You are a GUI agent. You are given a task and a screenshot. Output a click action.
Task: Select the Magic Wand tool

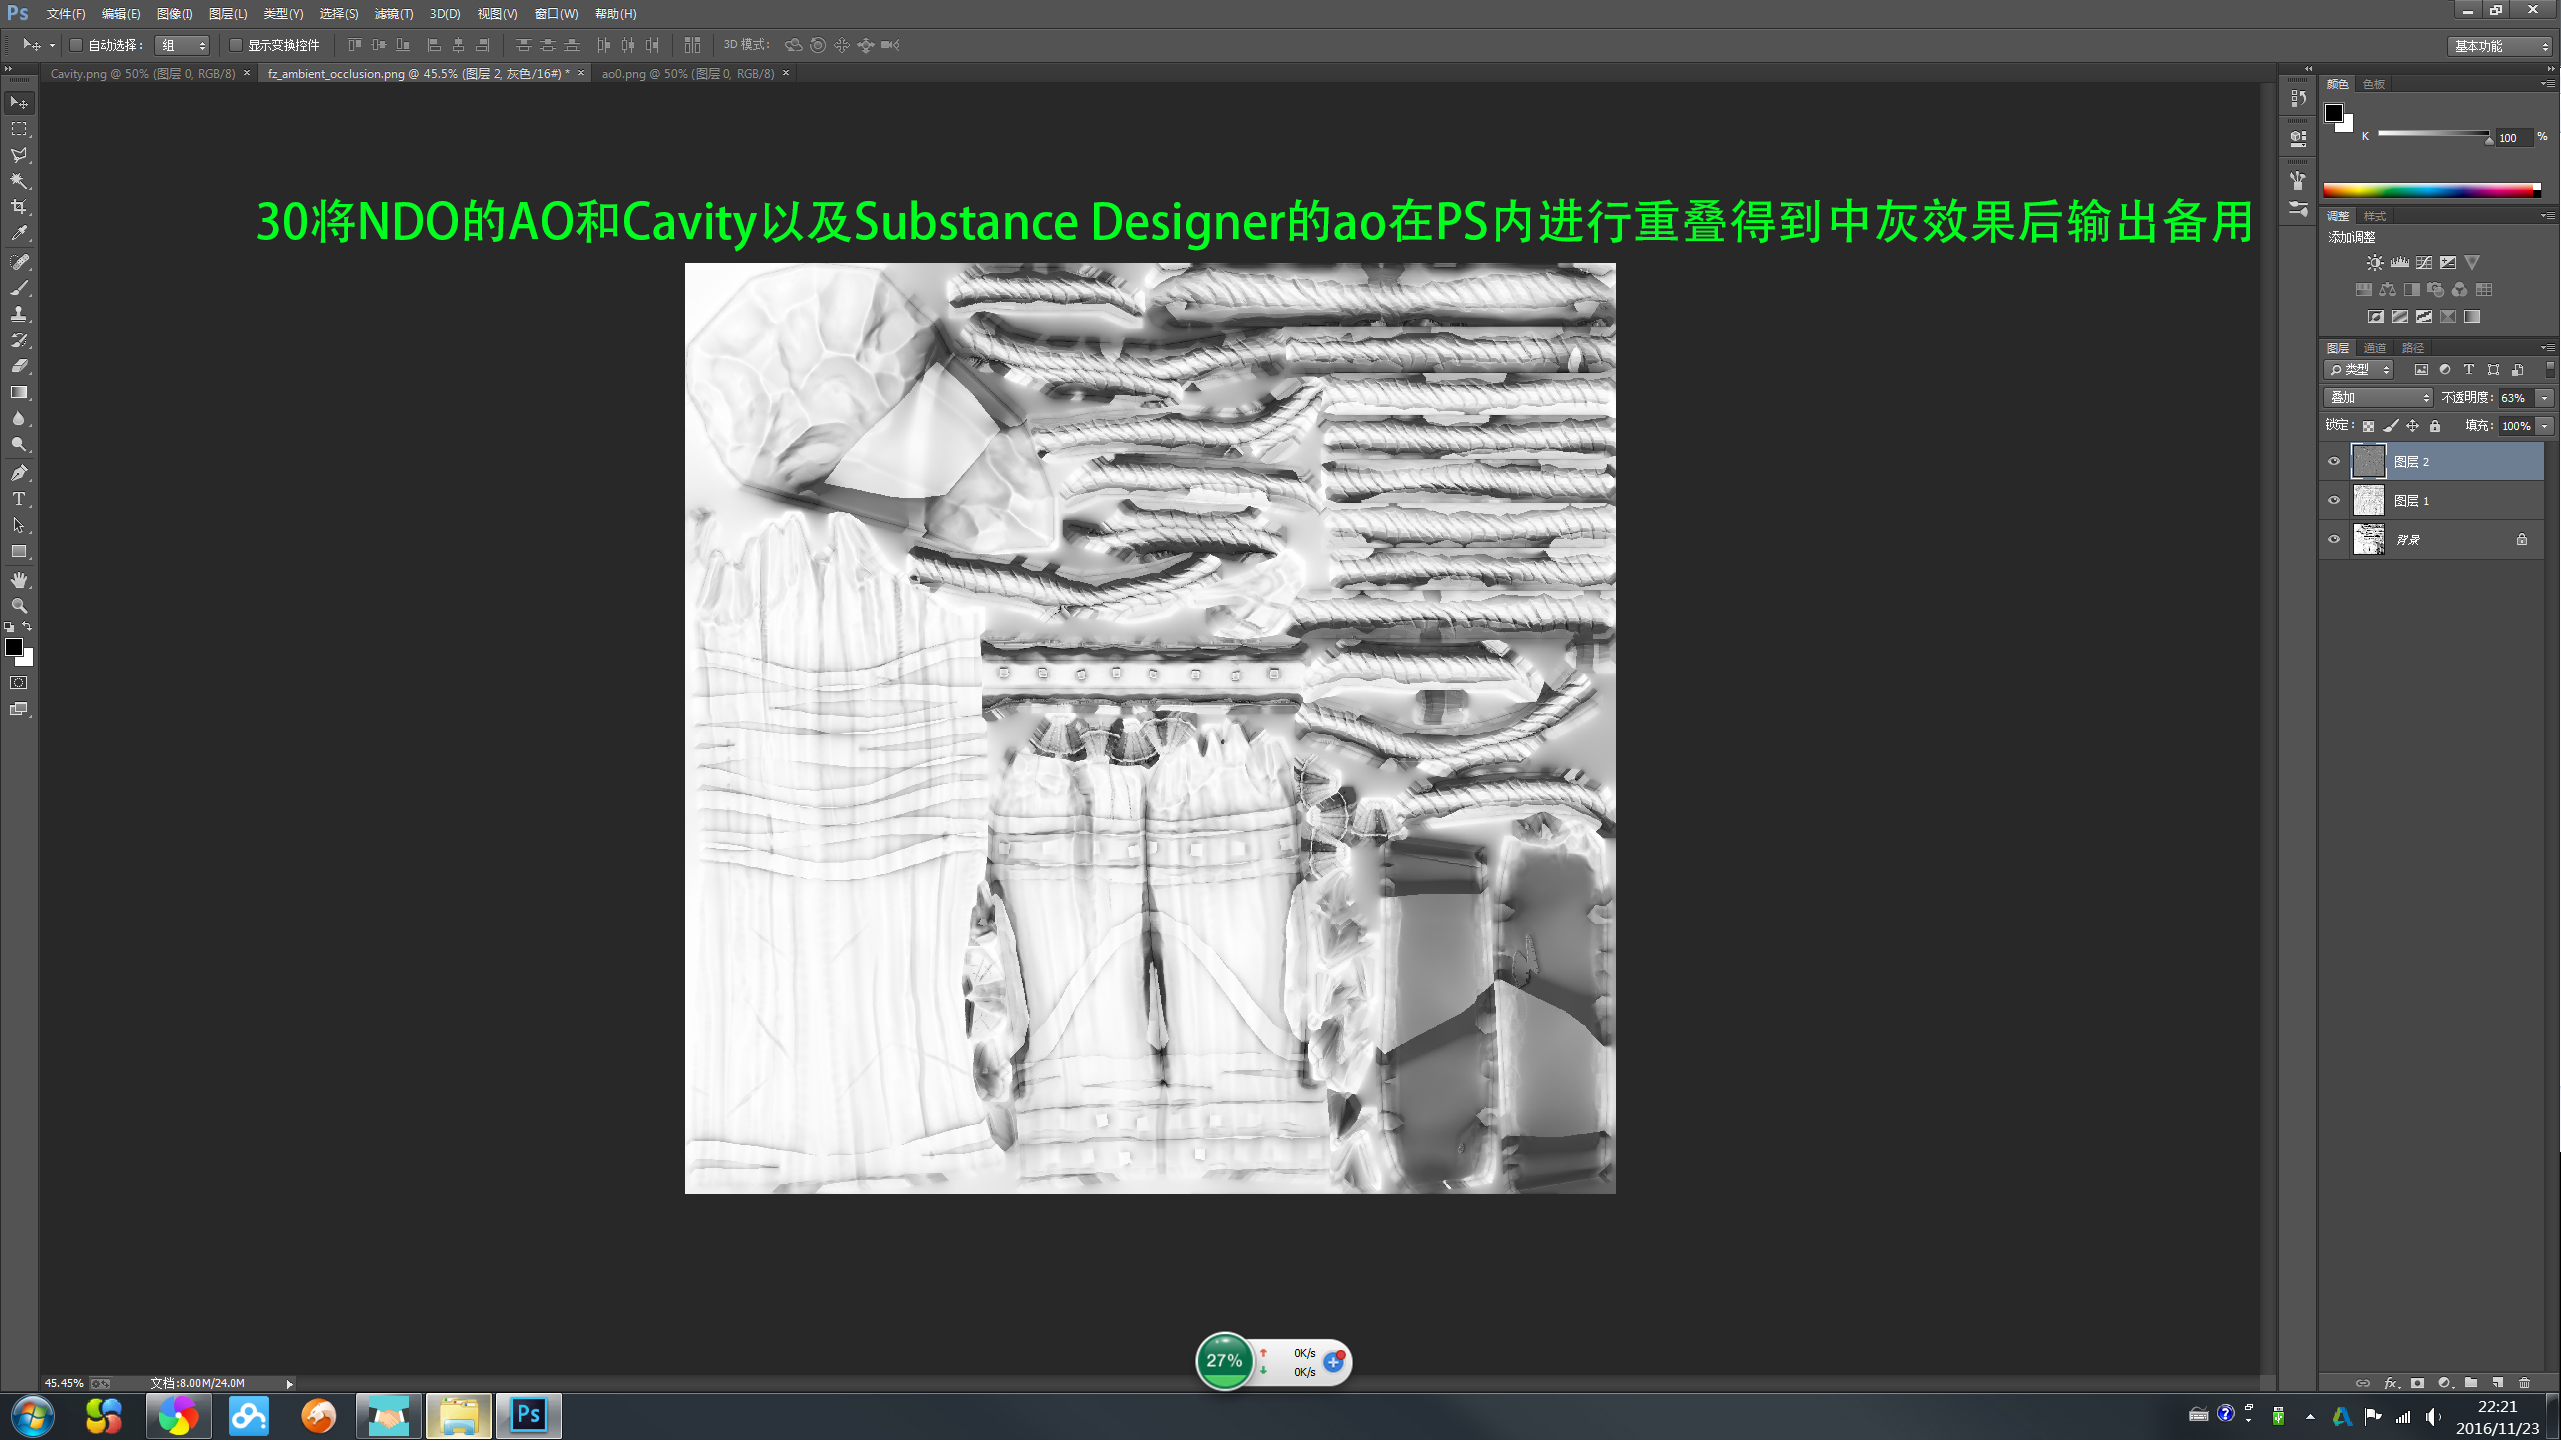(x=19, y=181)
